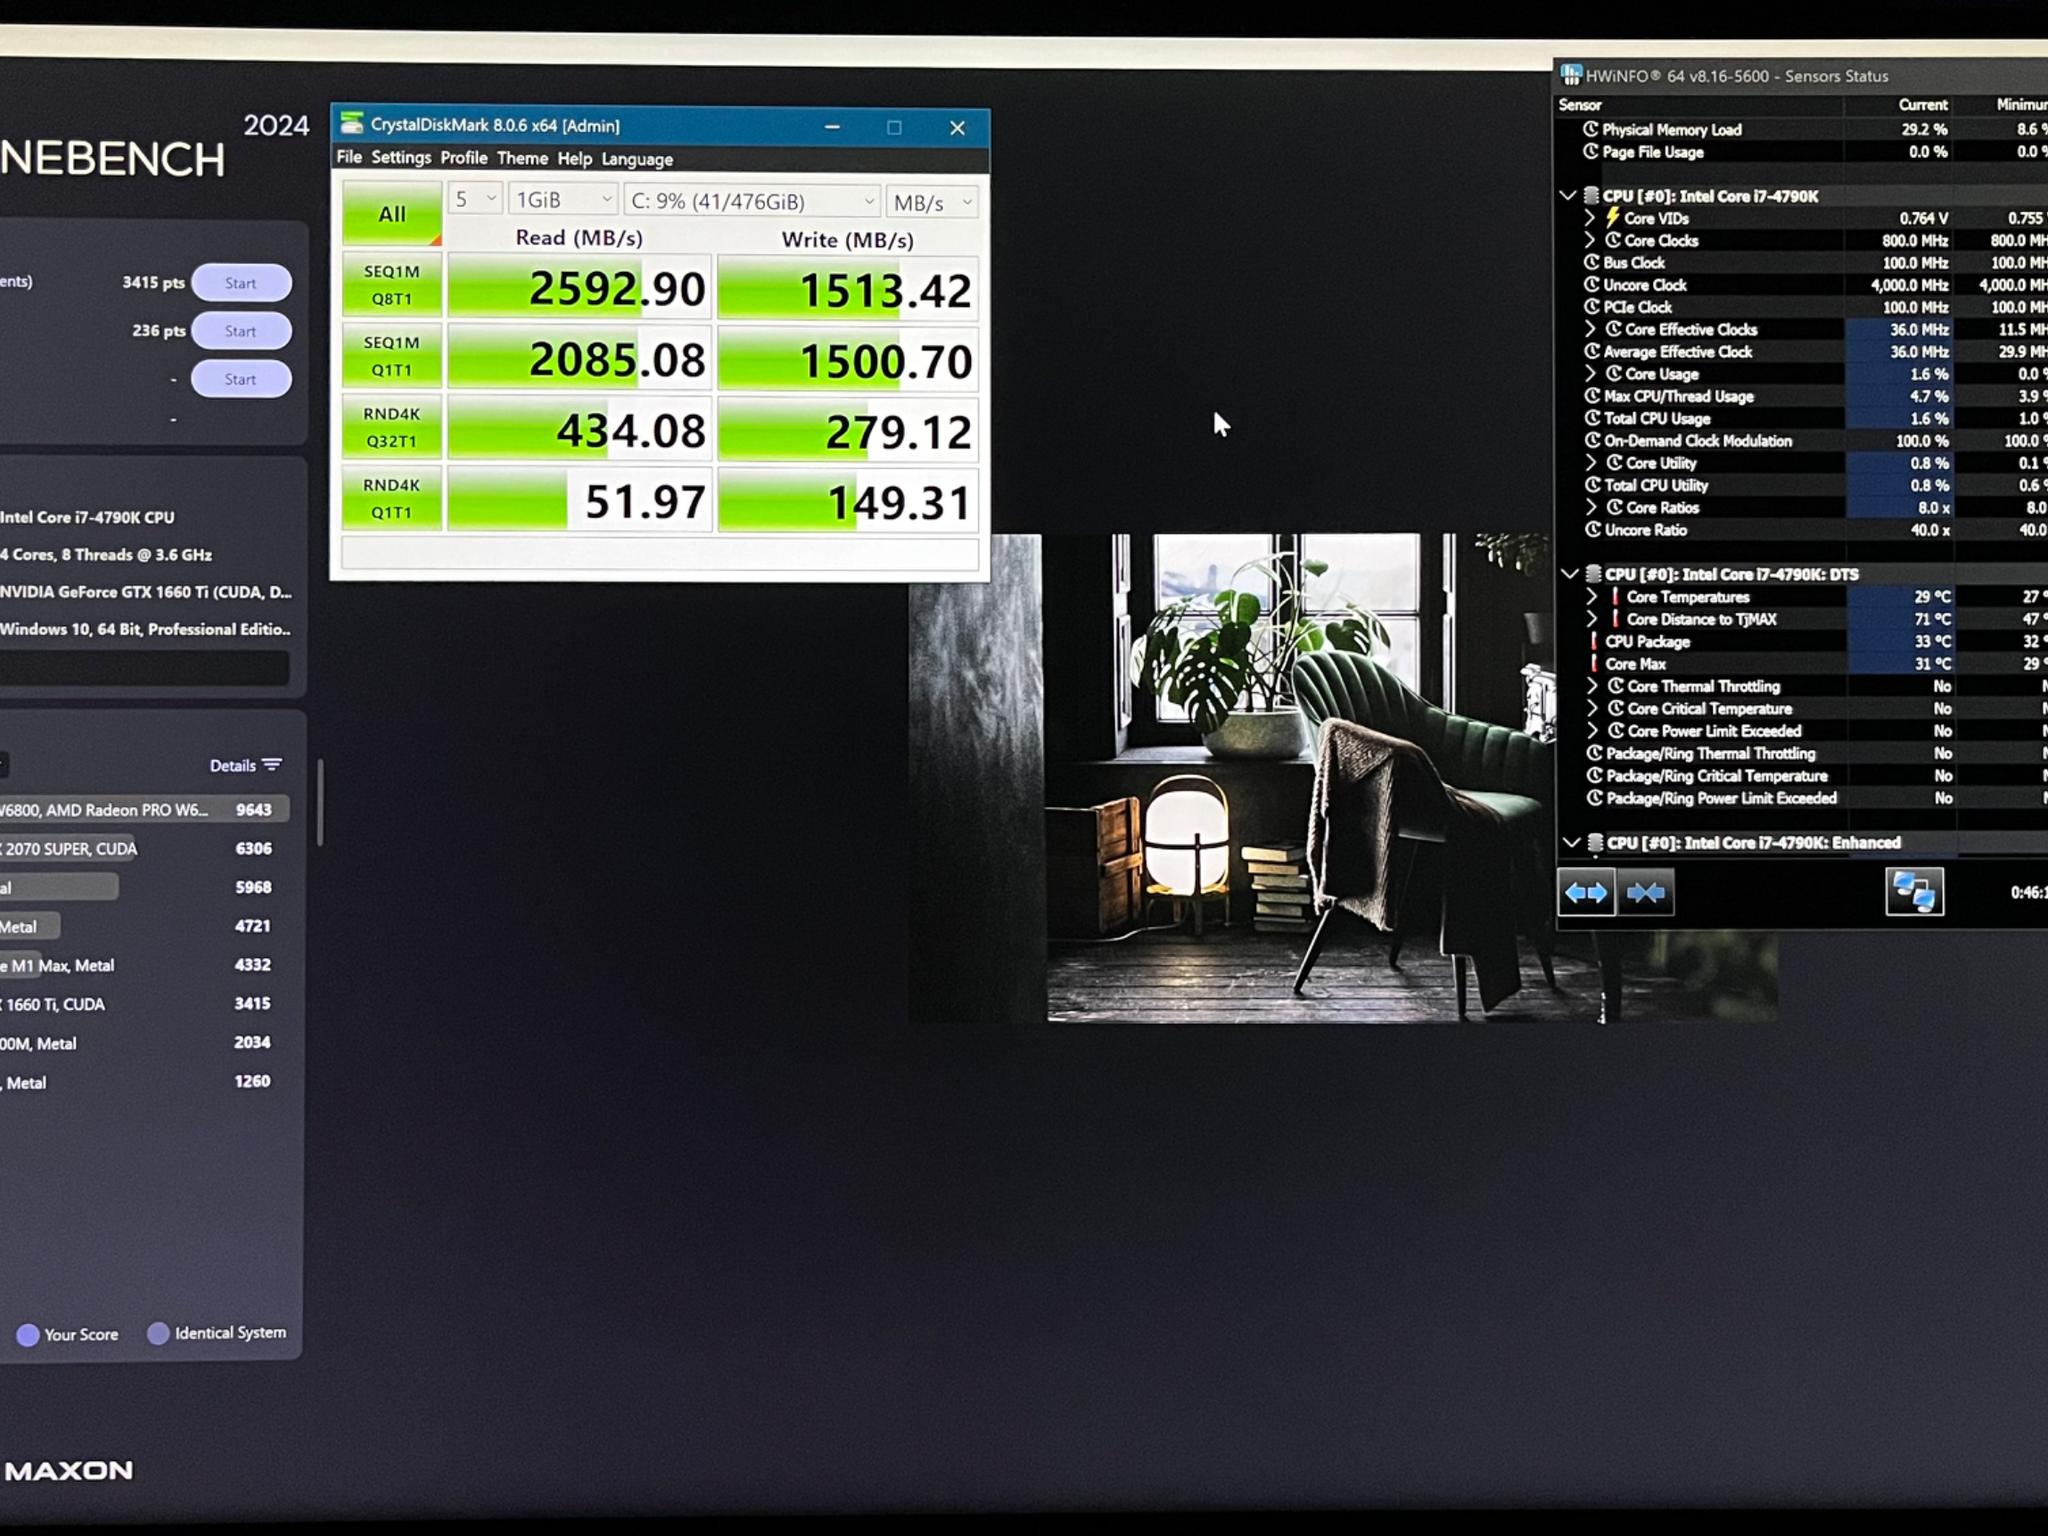
Task: Click the Bus Clock sensor icon
Action: pyautogui.click(x=1592, y=262)
